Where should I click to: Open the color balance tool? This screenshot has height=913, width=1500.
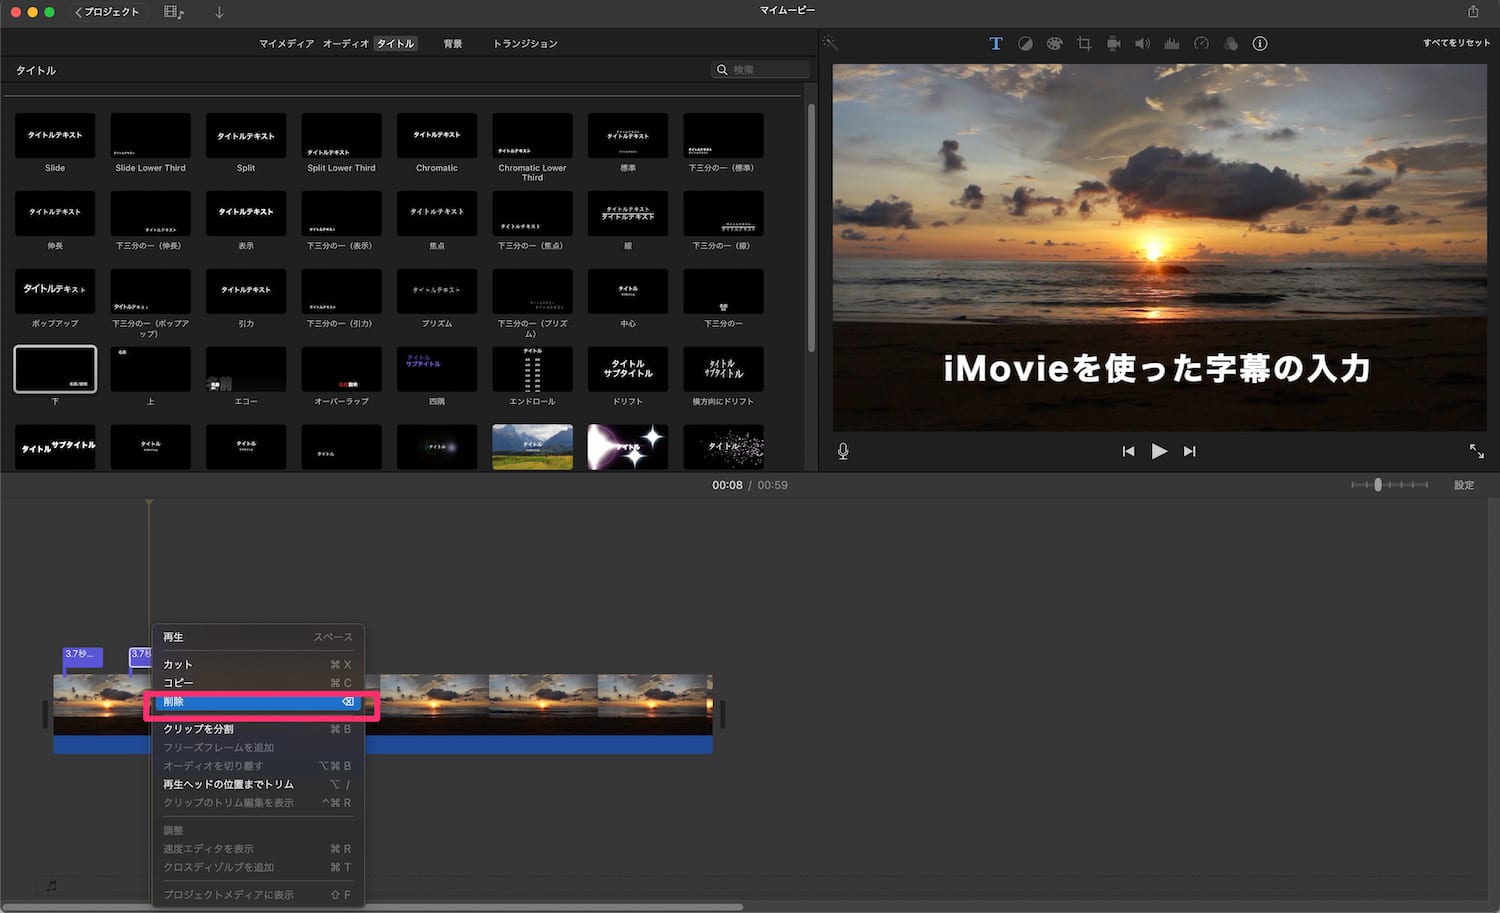[1025, 44]
